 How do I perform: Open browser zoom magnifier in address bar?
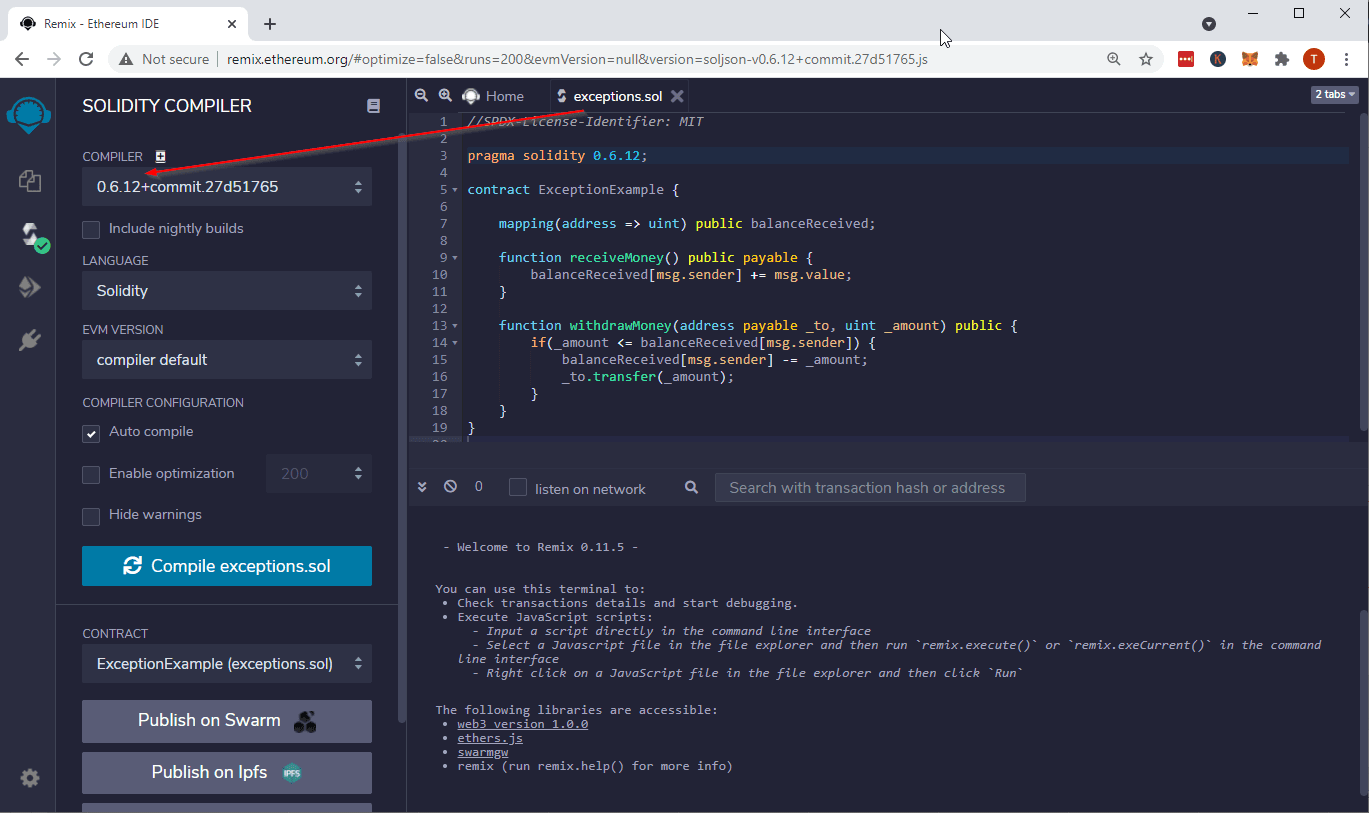point(1114,59)
